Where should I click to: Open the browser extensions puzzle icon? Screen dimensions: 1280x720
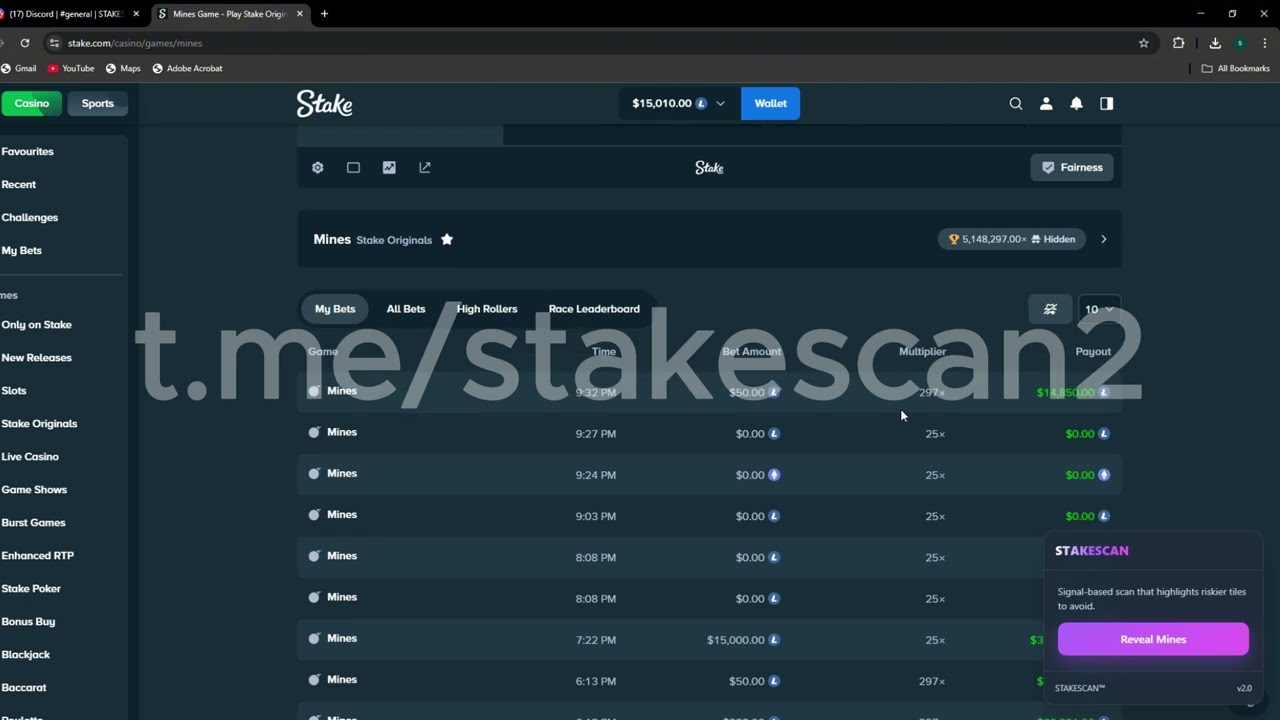(x=1178, y=43)
